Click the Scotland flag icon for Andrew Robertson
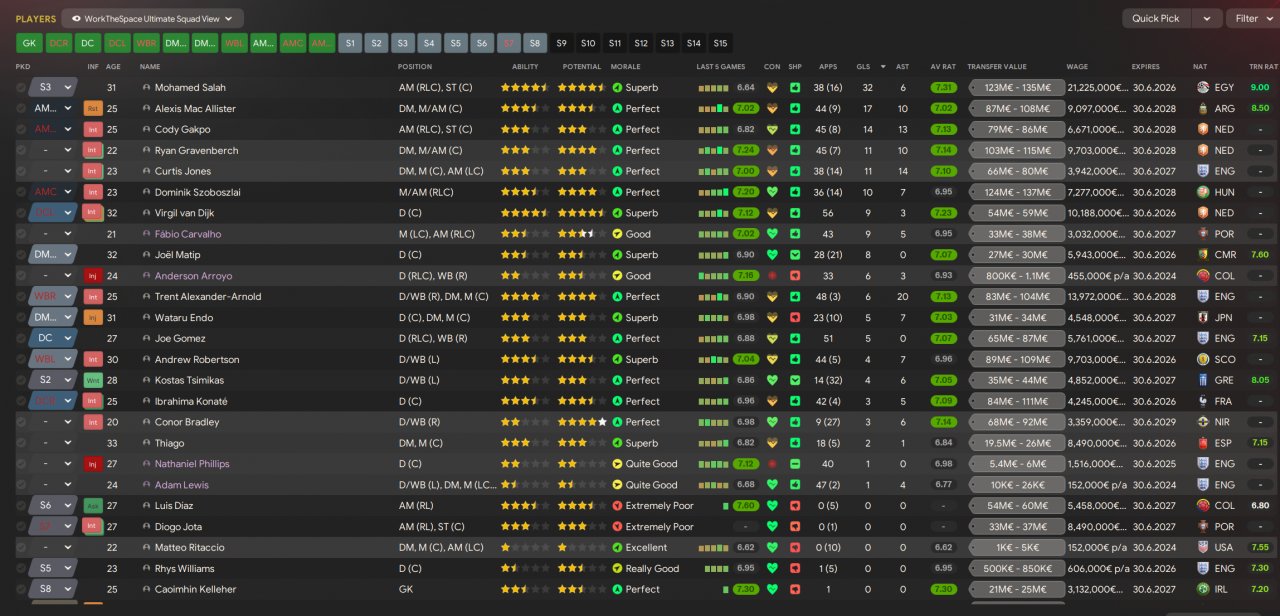 click(1201, 359)
